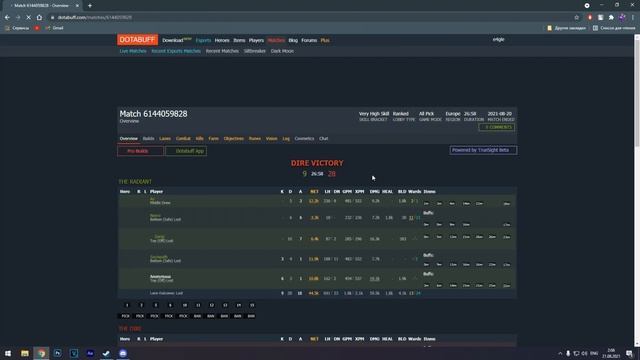Open the browser profile avatar
This screenshot has height=360, width=640.
point(622,18)
